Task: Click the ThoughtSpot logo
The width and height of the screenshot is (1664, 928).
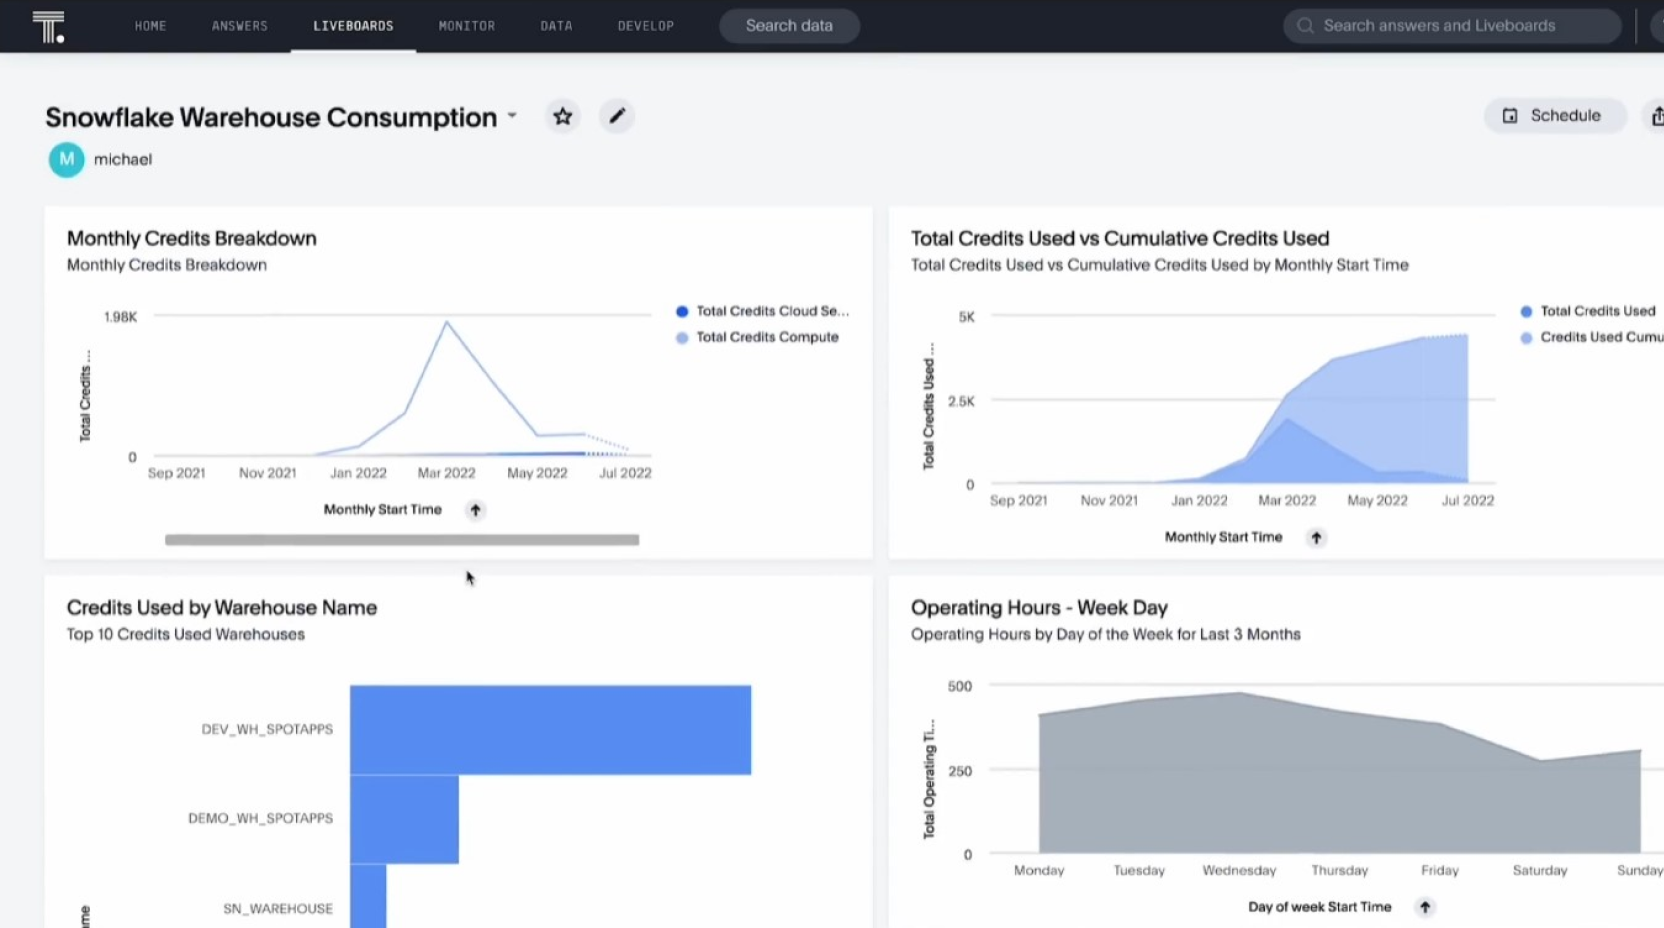Action: coord(47,26)
